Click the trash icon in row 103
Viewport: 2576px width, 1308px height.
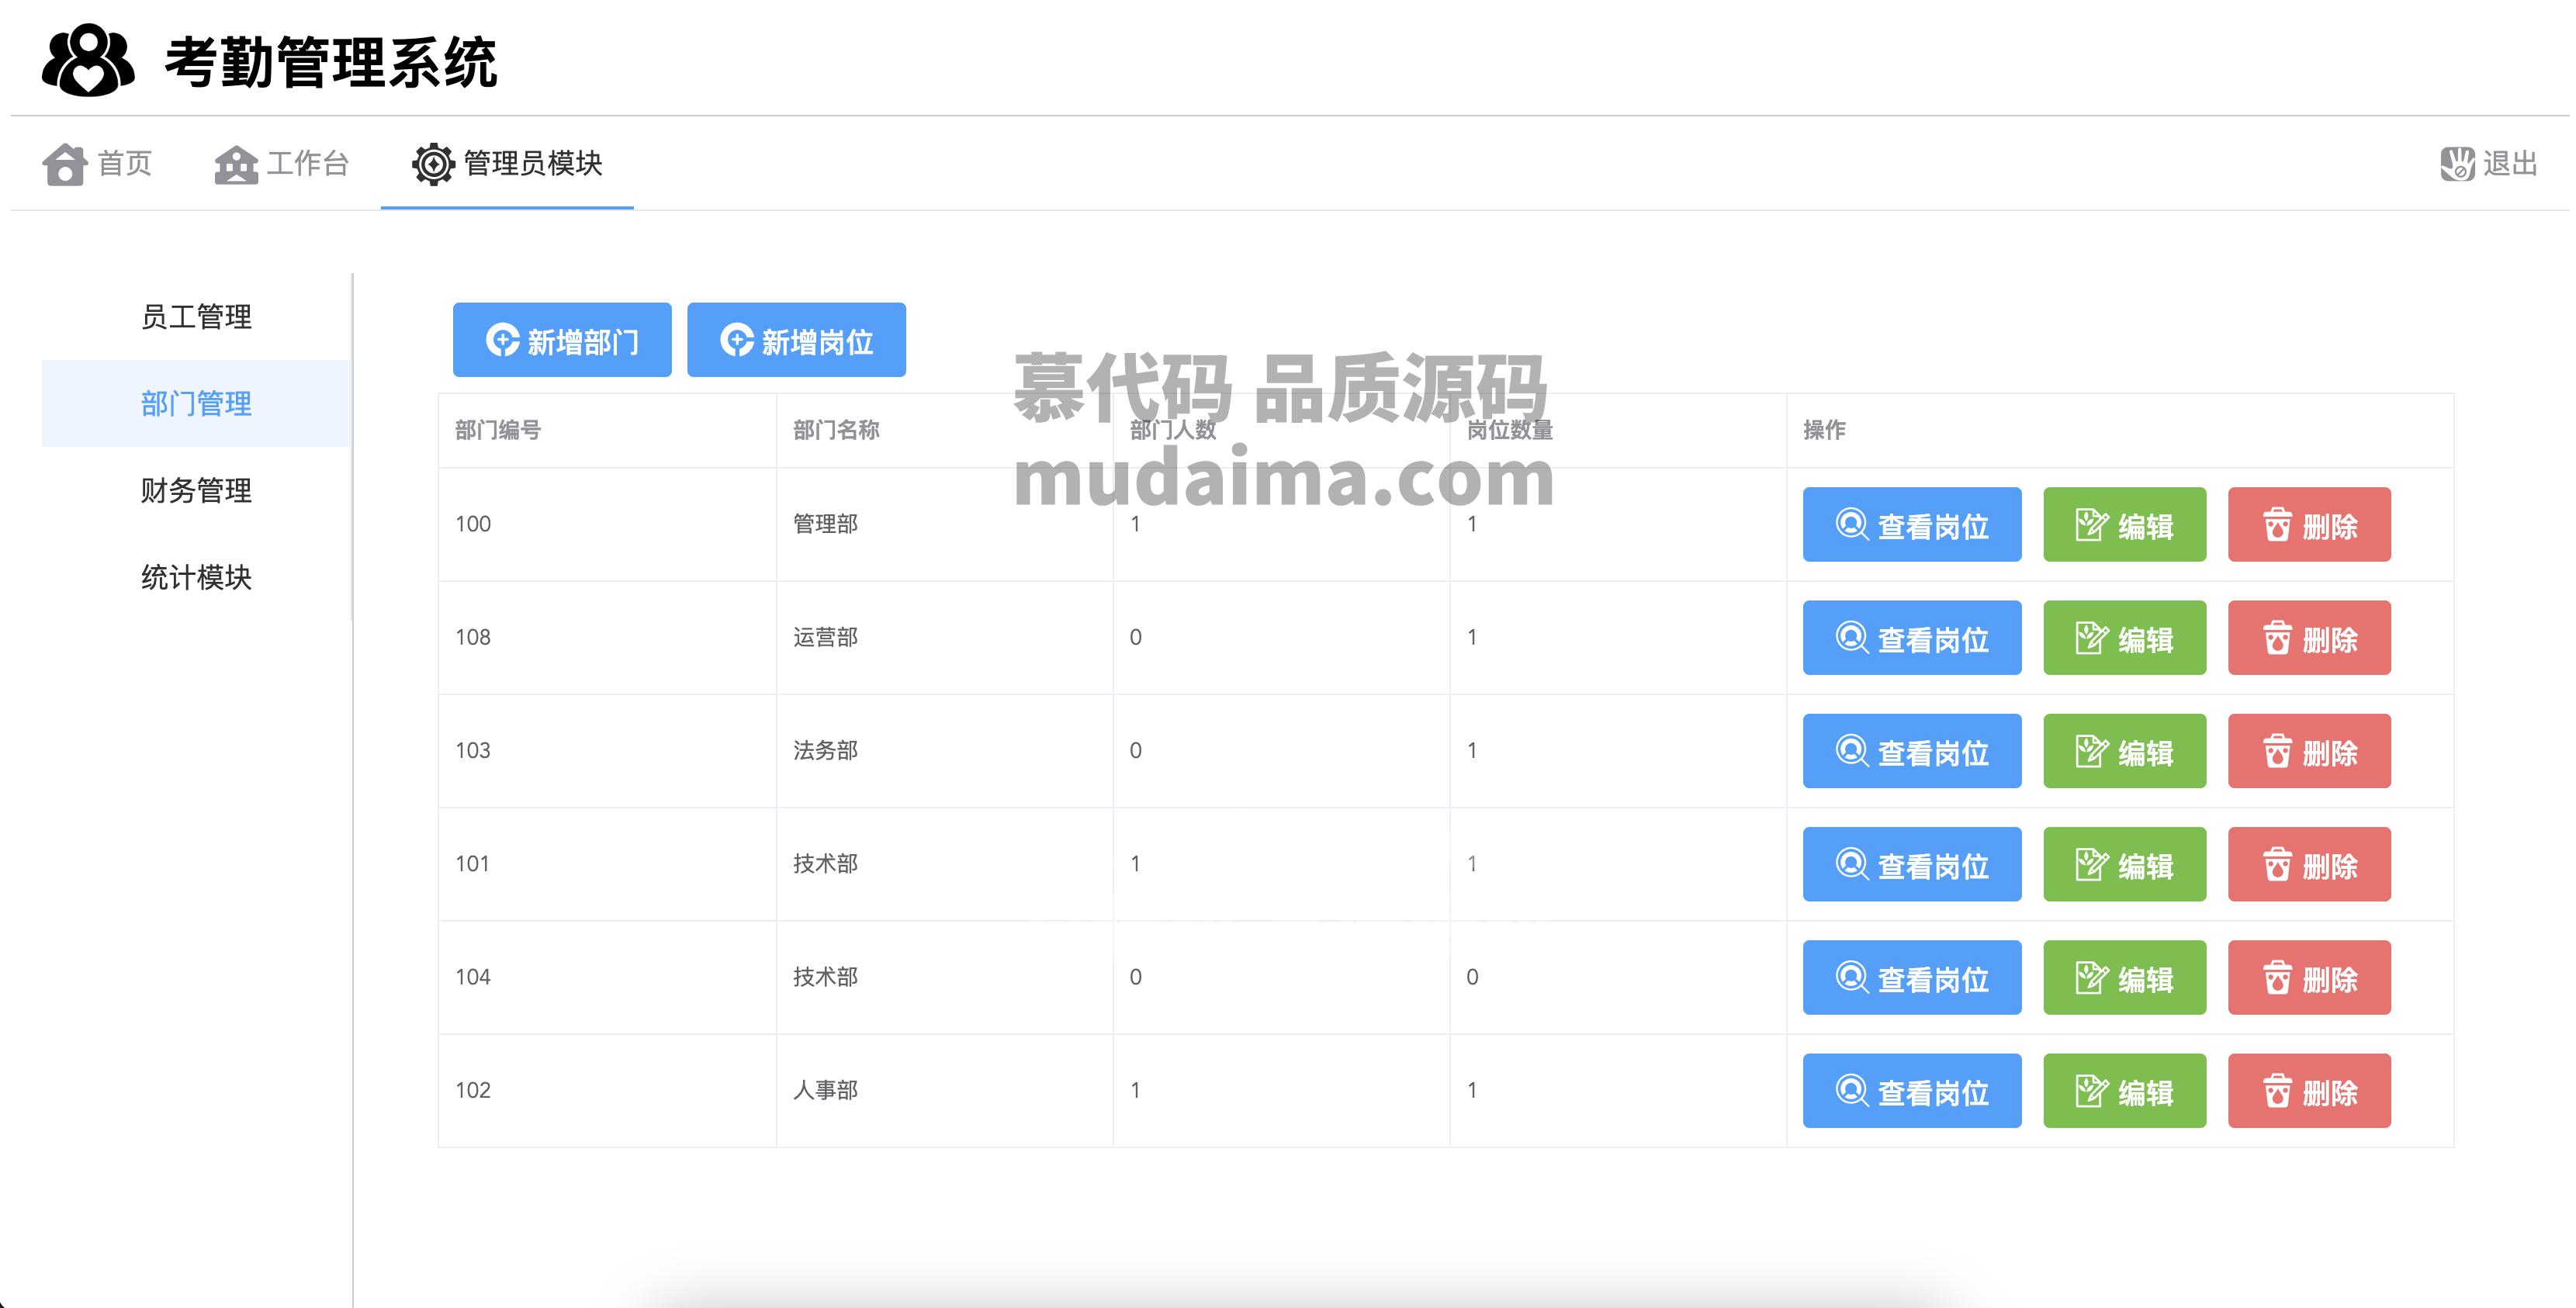2277,750
